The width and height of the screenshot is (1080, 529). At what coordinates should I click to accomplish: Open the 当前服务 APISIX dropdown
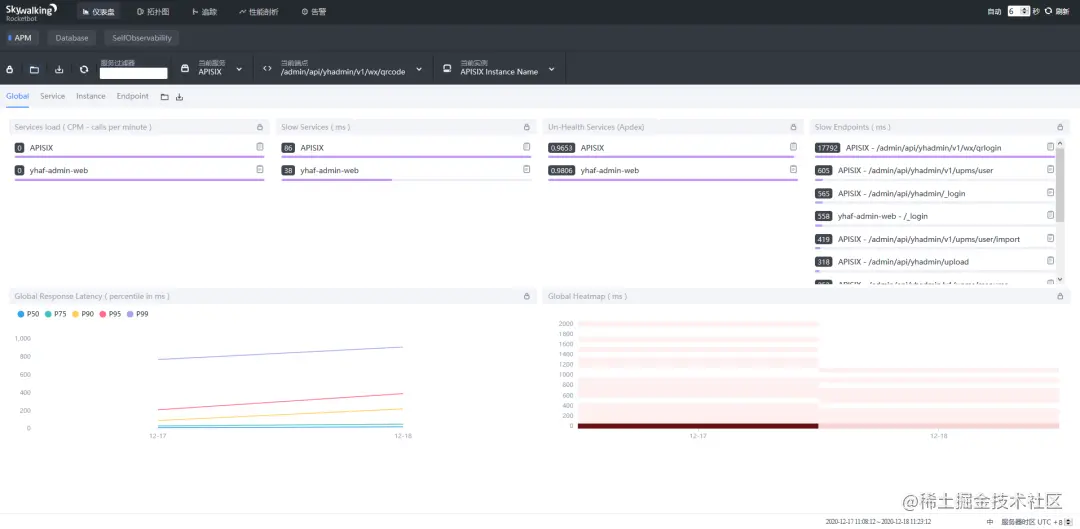coord(211,69)
